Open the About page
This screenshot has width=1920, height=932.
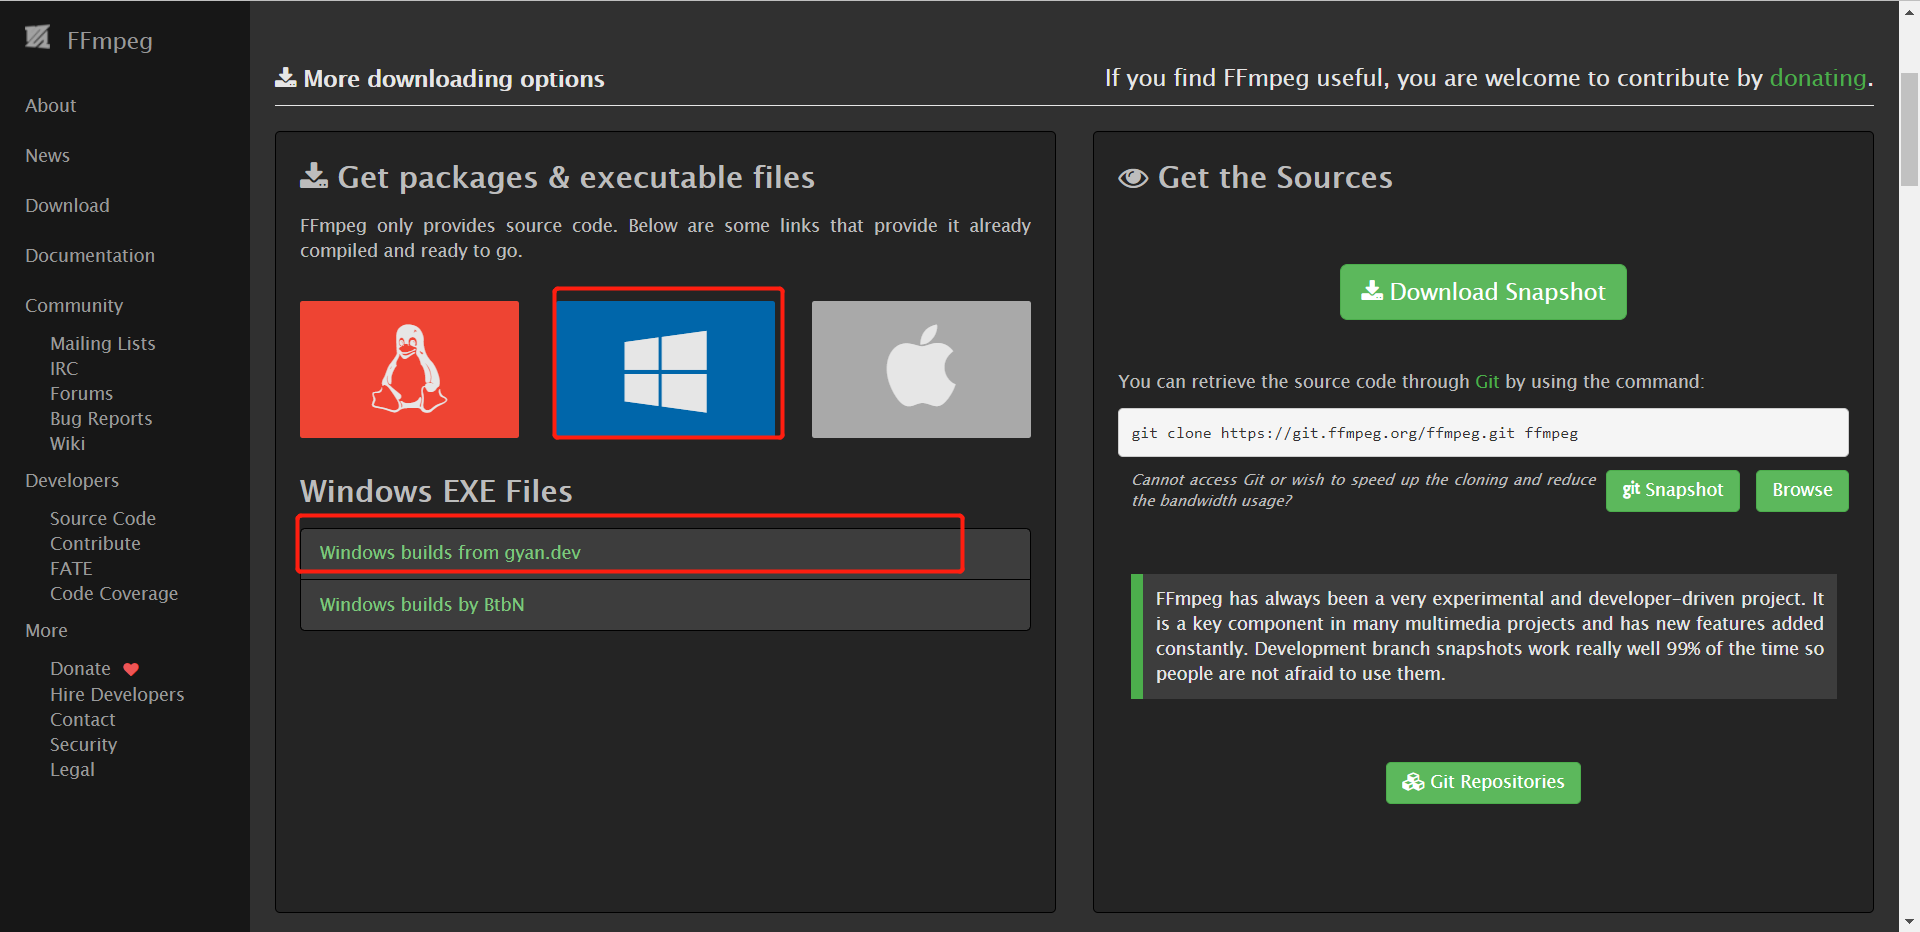[50, 106]
